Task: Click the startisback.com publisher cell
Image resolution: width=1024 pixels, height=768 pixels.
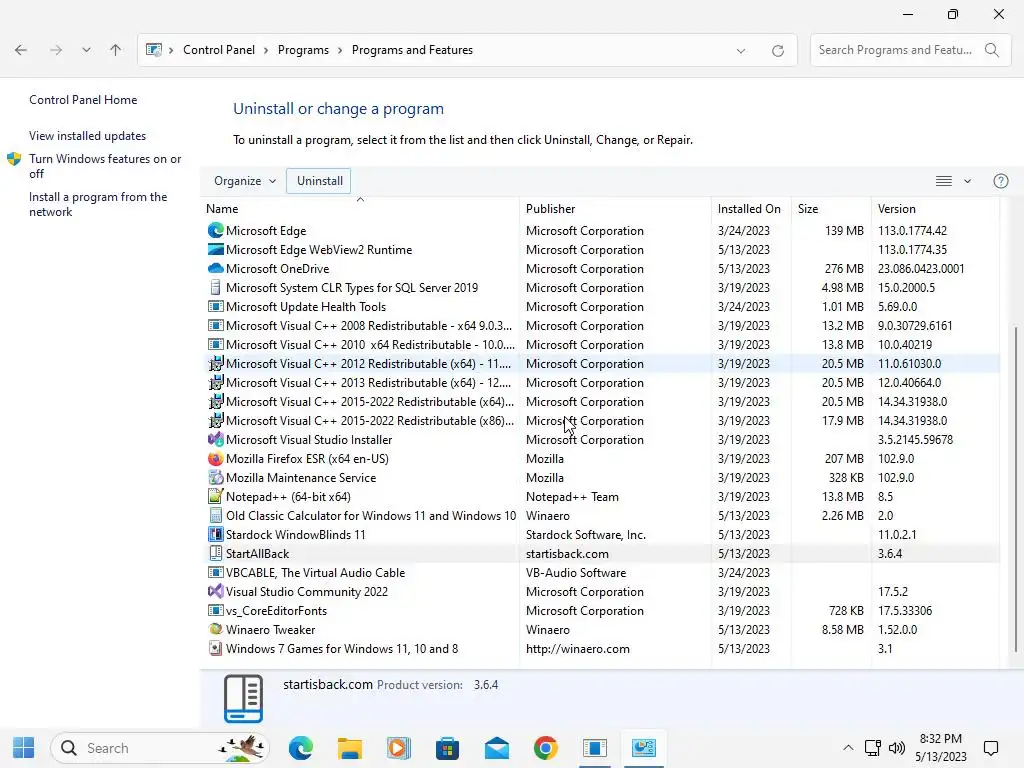Action: pyautogui.click(x=567, y=554)
